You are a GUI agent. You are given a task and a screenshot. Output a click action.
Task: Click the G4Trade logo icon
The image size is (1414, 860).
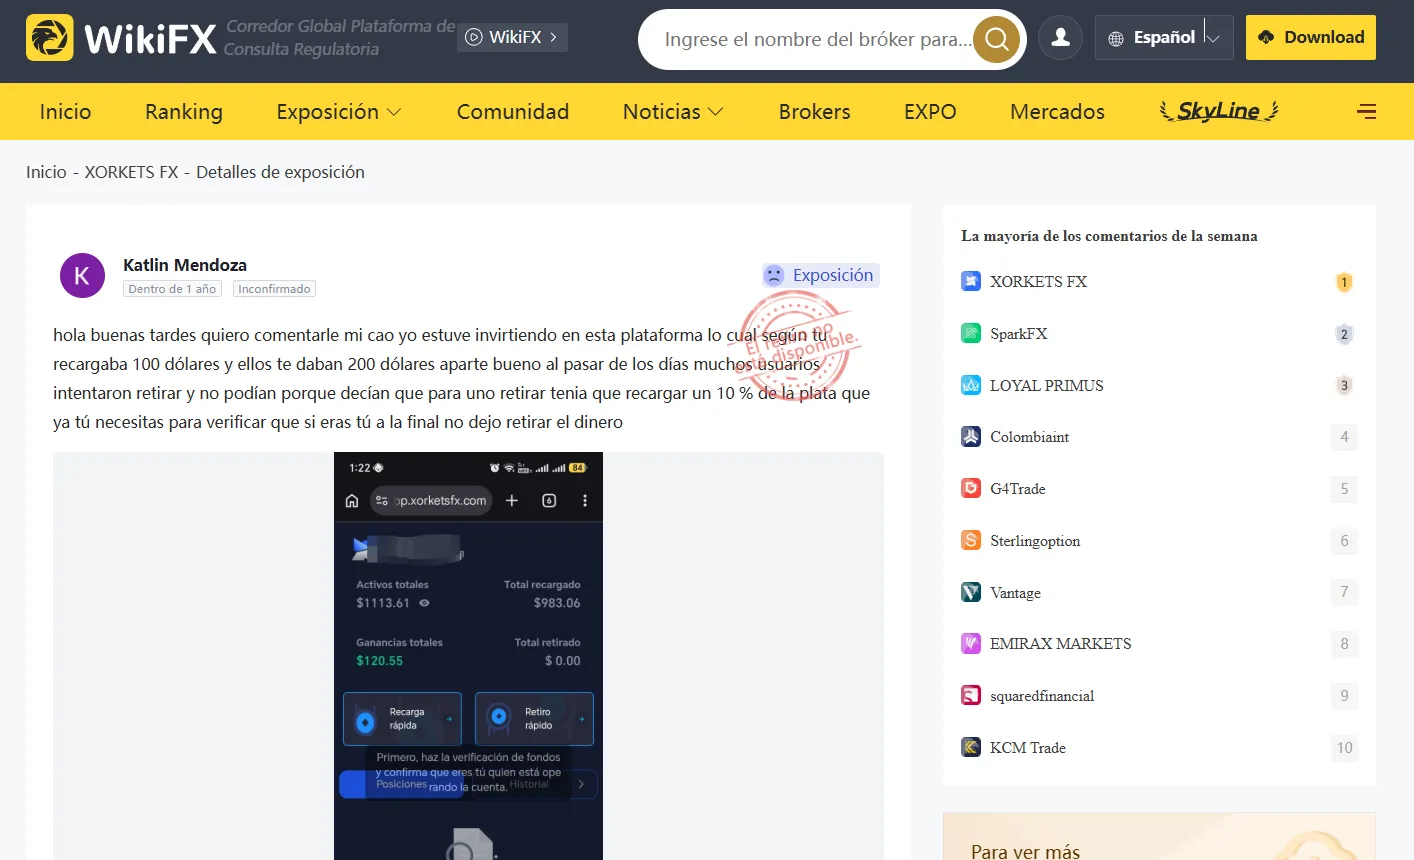pos(971,488)
